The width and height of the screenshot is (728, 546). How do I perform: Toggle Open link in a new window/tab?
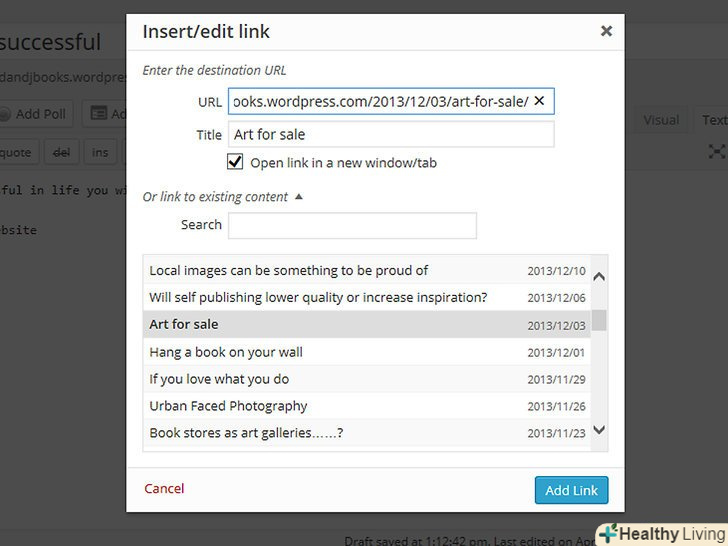pos(235,162)
